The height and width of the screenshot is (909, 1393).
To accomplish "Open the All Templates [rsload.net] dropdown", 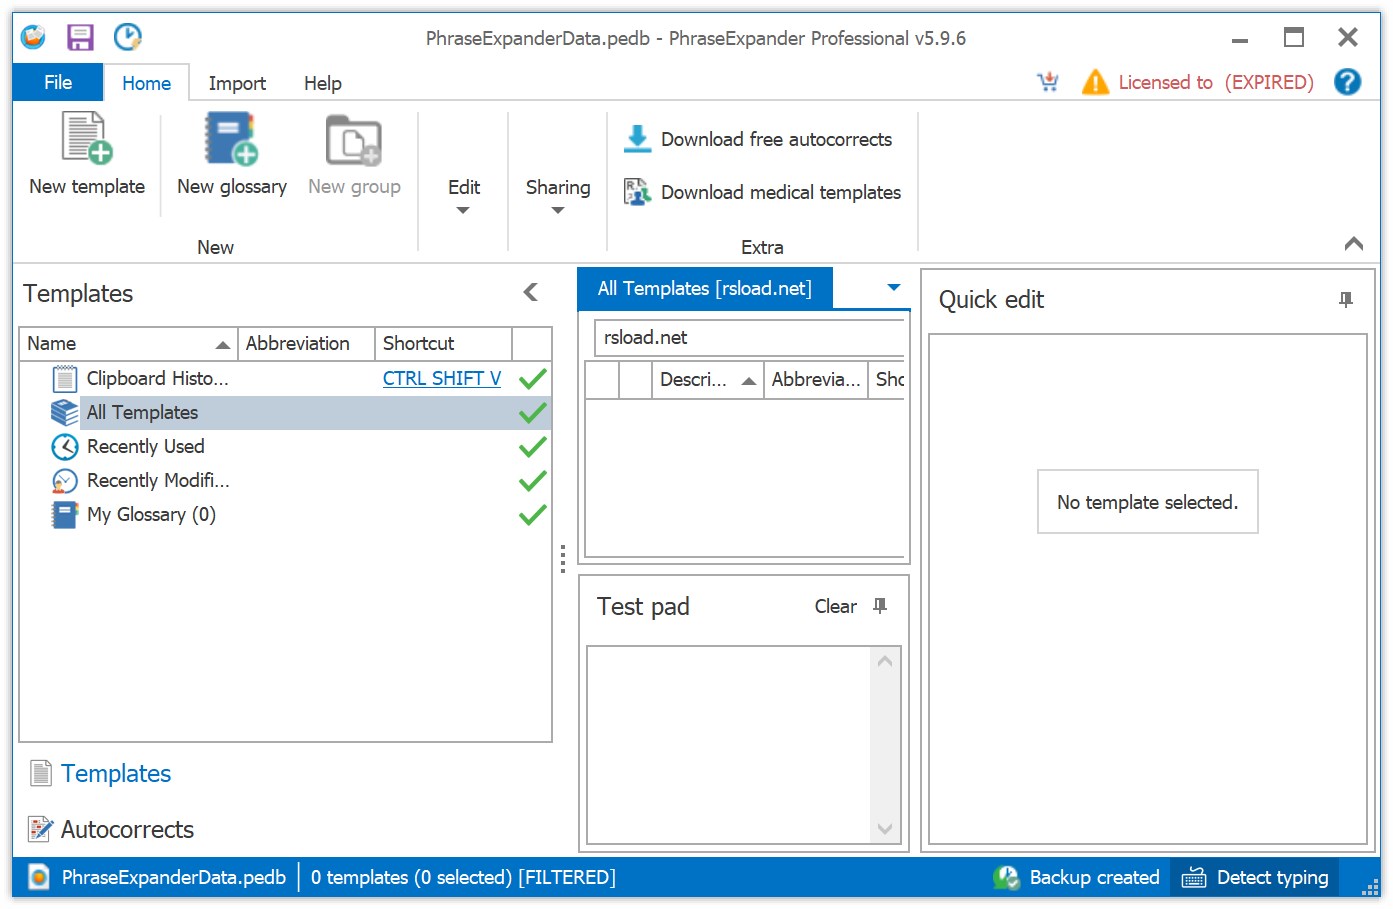I will (893, 287).
